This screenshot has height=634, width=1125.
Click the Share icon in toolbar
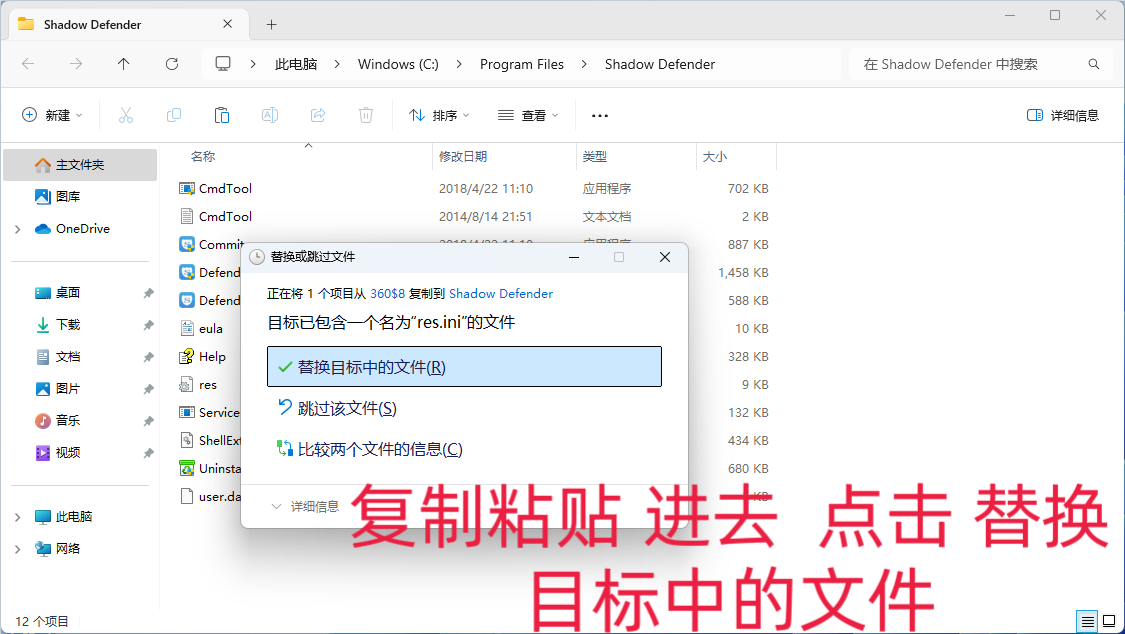pyautogui.click(x=318, y=115)
